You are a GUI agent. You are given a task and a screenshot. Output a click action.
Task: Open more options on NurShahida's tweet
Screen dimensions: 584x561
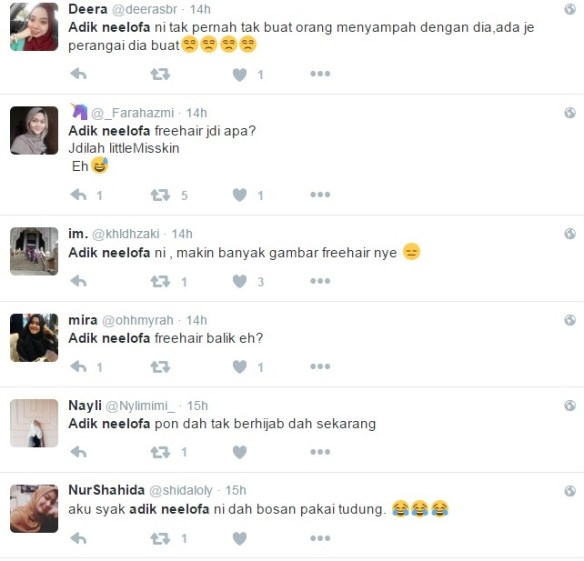(x=320, y=538)
